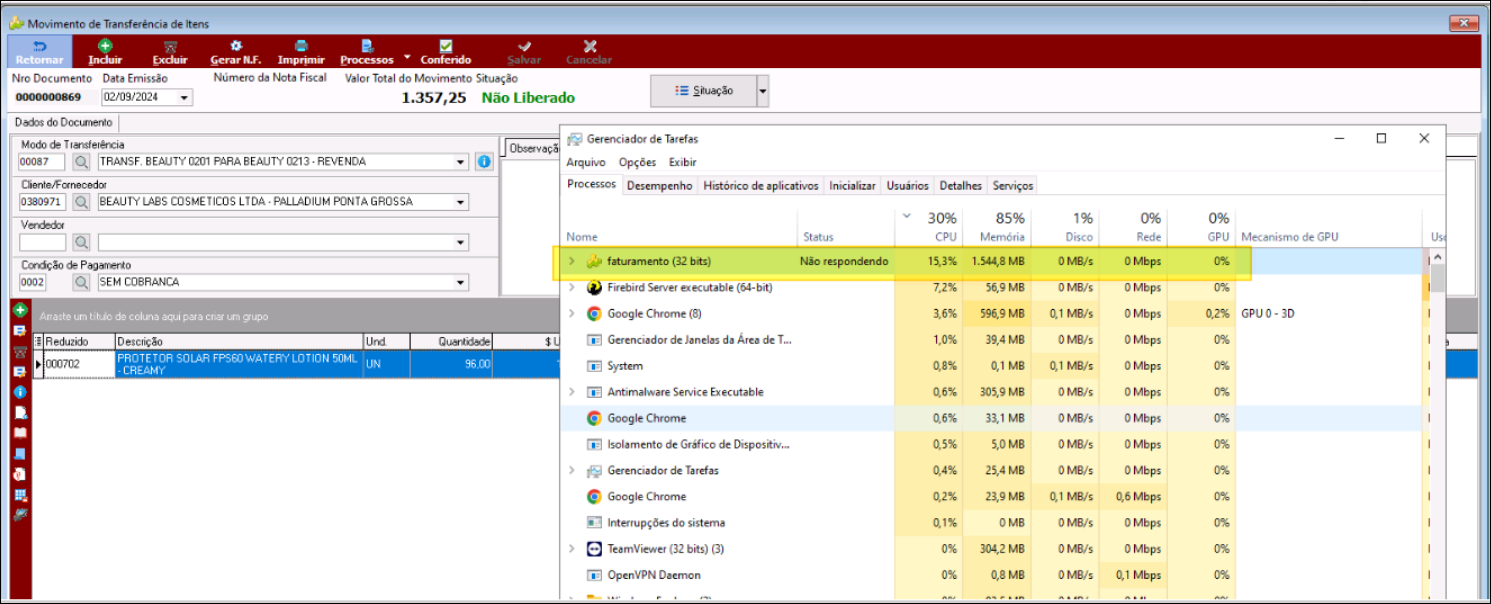Click the Retornar toolbar button
The height and width of the screenshot is (604, 1491).
point(40,52)
